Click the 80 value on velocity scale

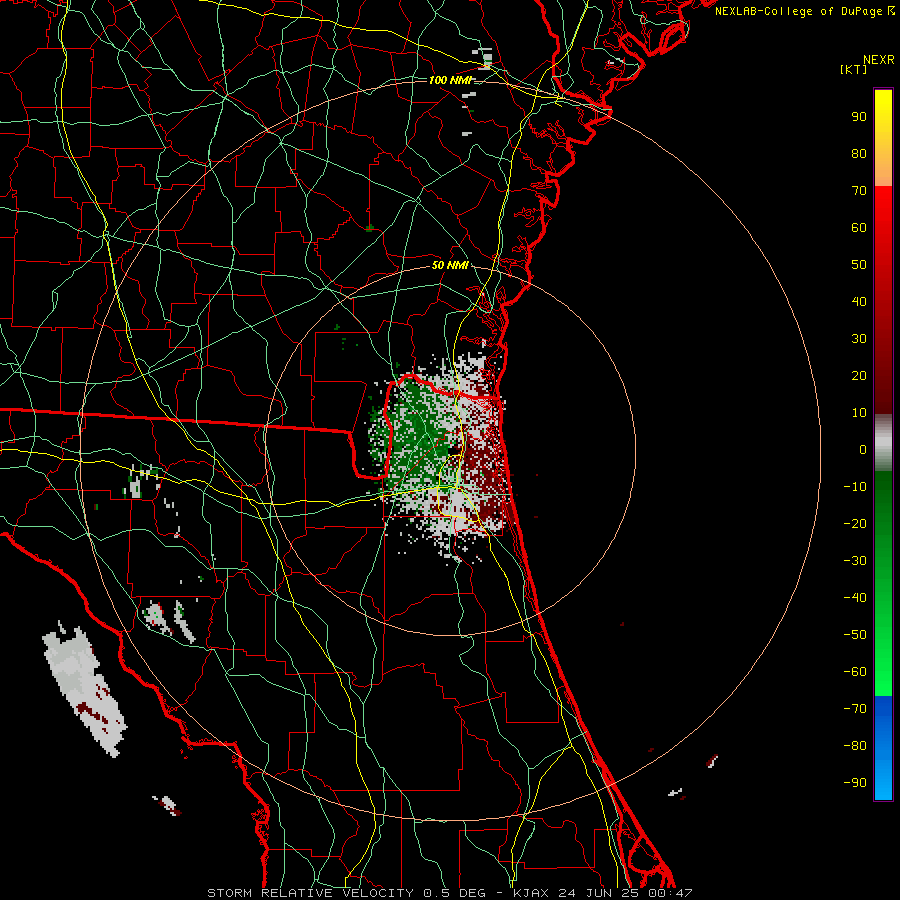coord(859,154)
